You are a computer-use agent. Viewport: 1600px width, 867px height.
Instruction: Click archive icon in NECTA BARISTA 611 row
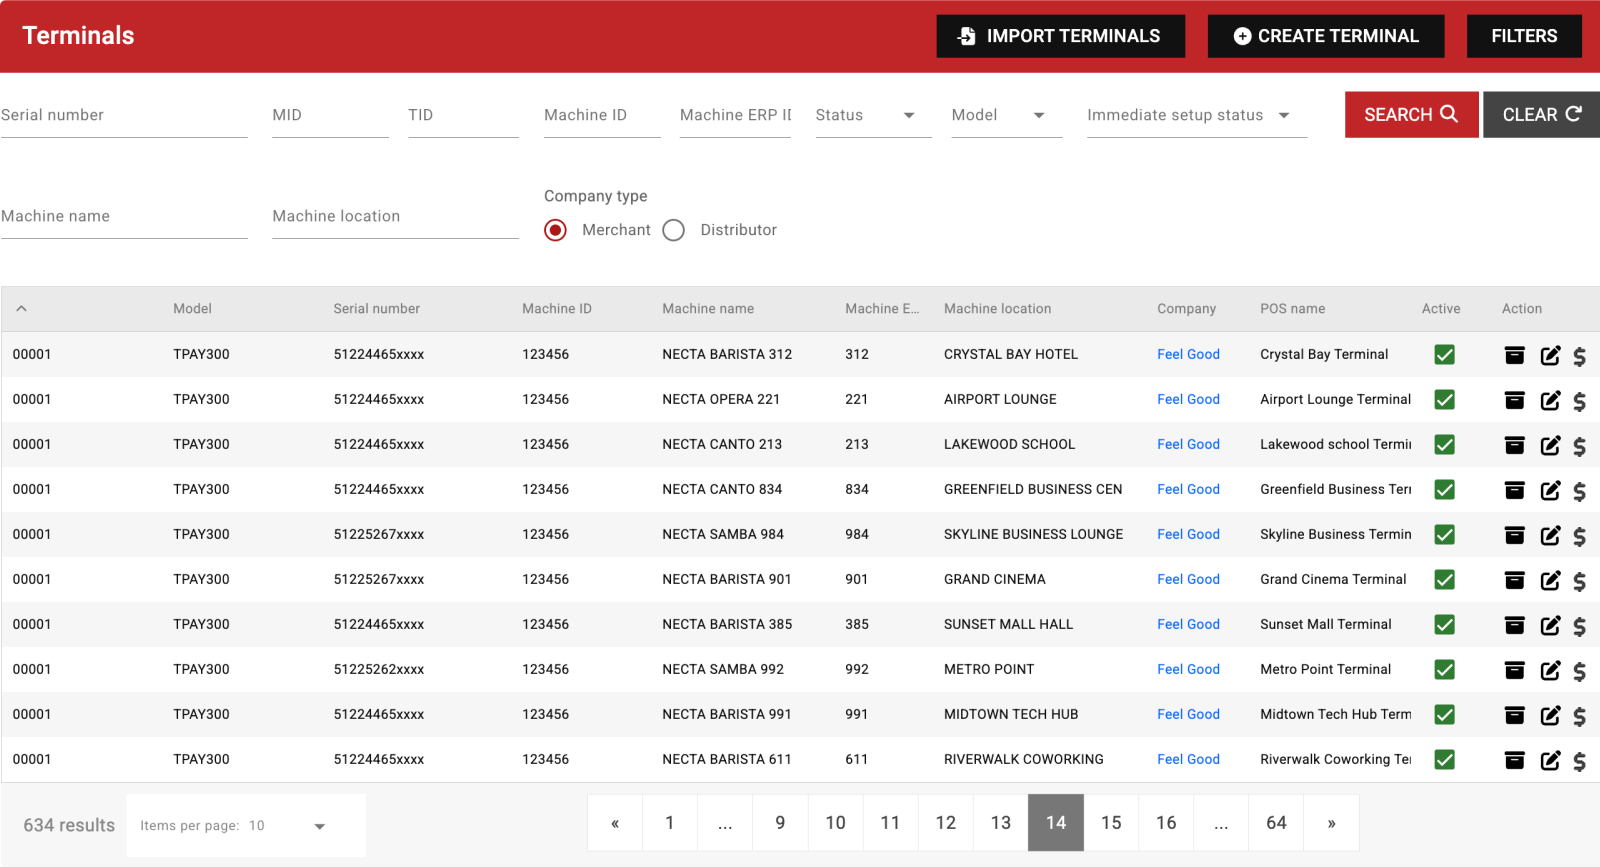click(1515, 760)
